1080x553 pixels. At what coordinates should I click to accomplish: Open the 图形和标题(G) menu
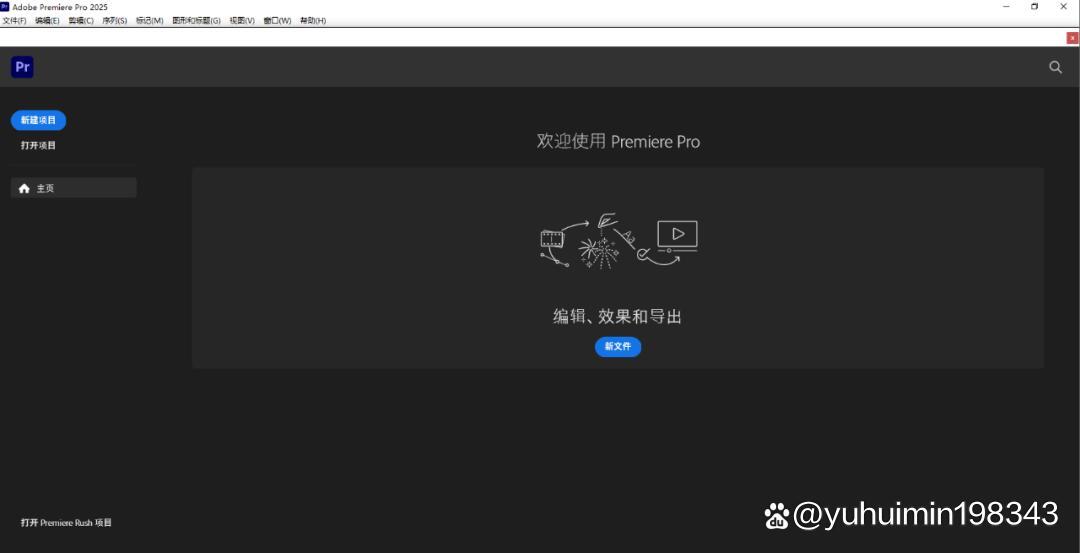tap(196, 21)
